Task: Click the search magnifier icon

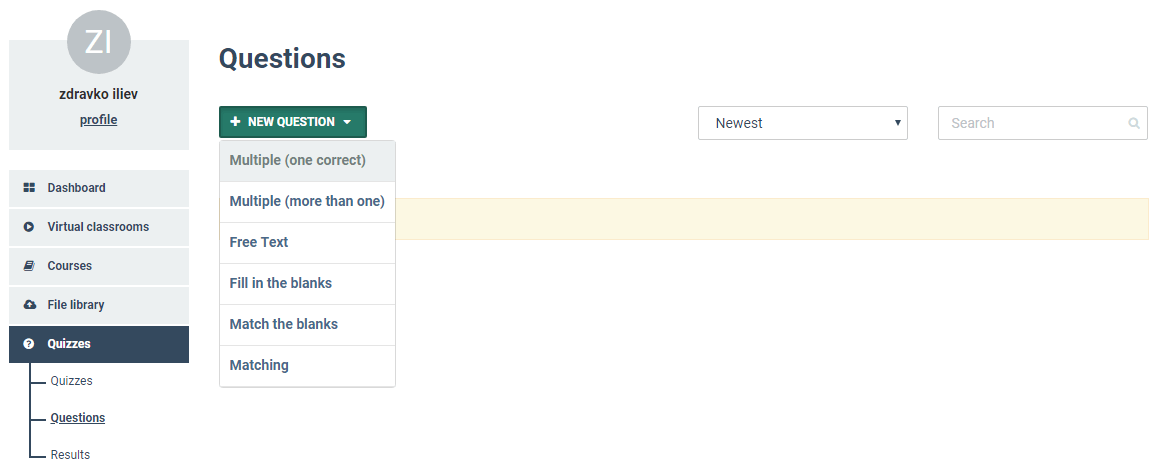Action: (x=1134, y=123)
